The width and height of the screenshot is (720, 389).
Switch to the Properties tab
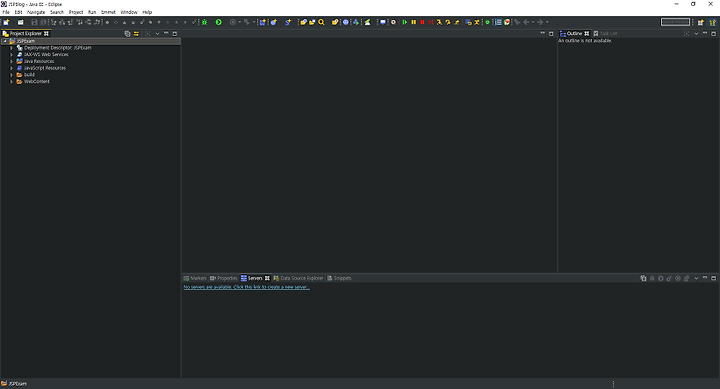[x=224, y=278]
